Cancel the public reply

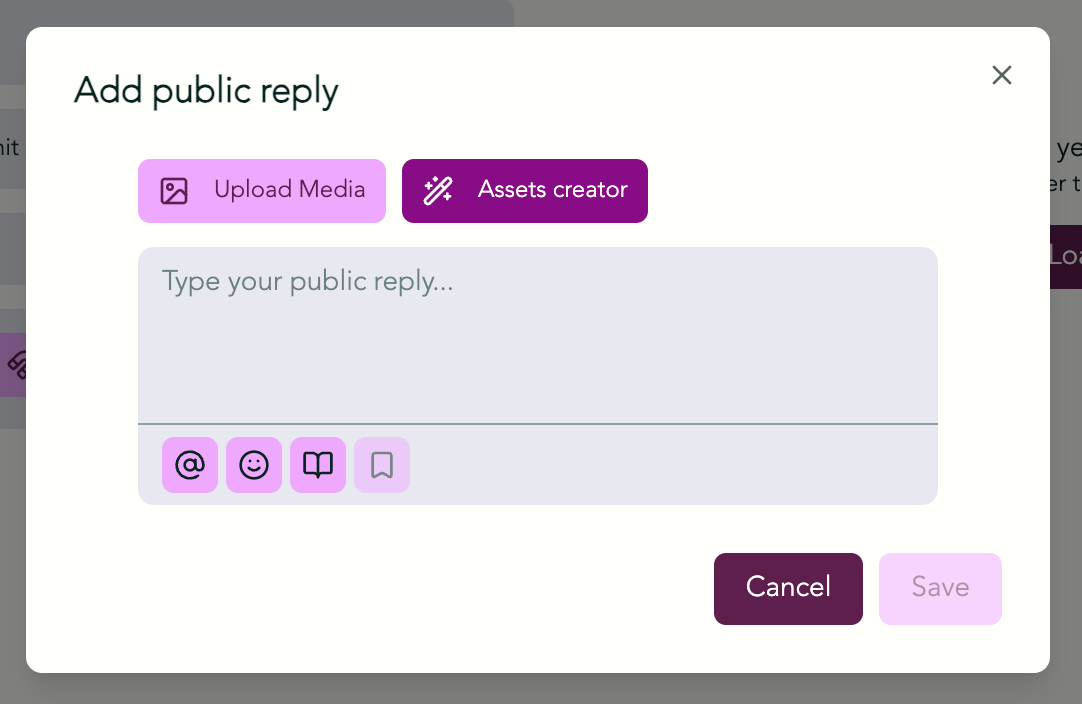788,589
